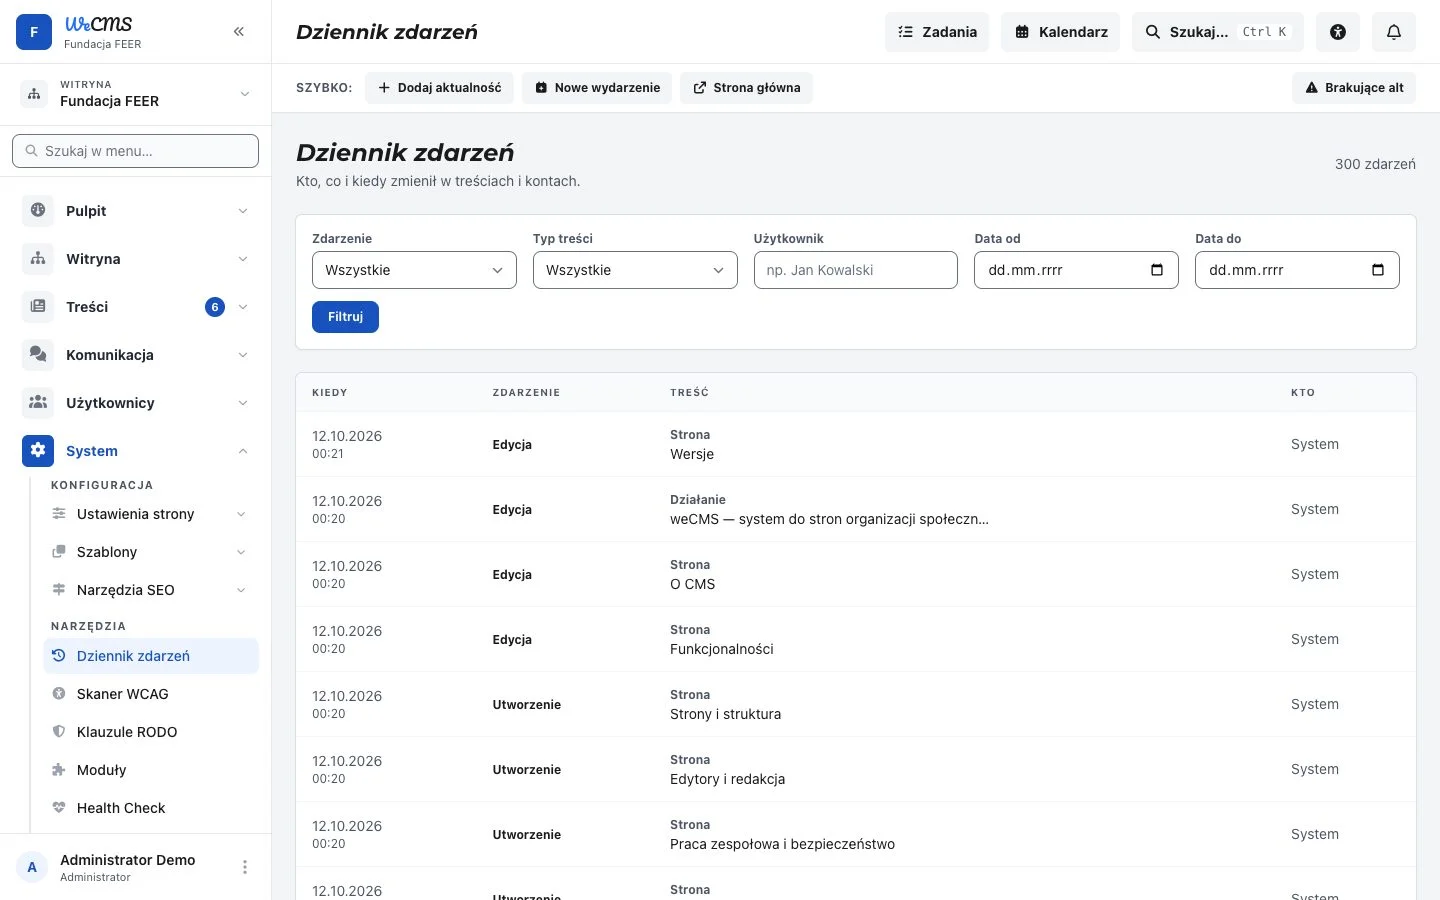
Task: Open the Zdarzenie dropdown
Action: 414,270
